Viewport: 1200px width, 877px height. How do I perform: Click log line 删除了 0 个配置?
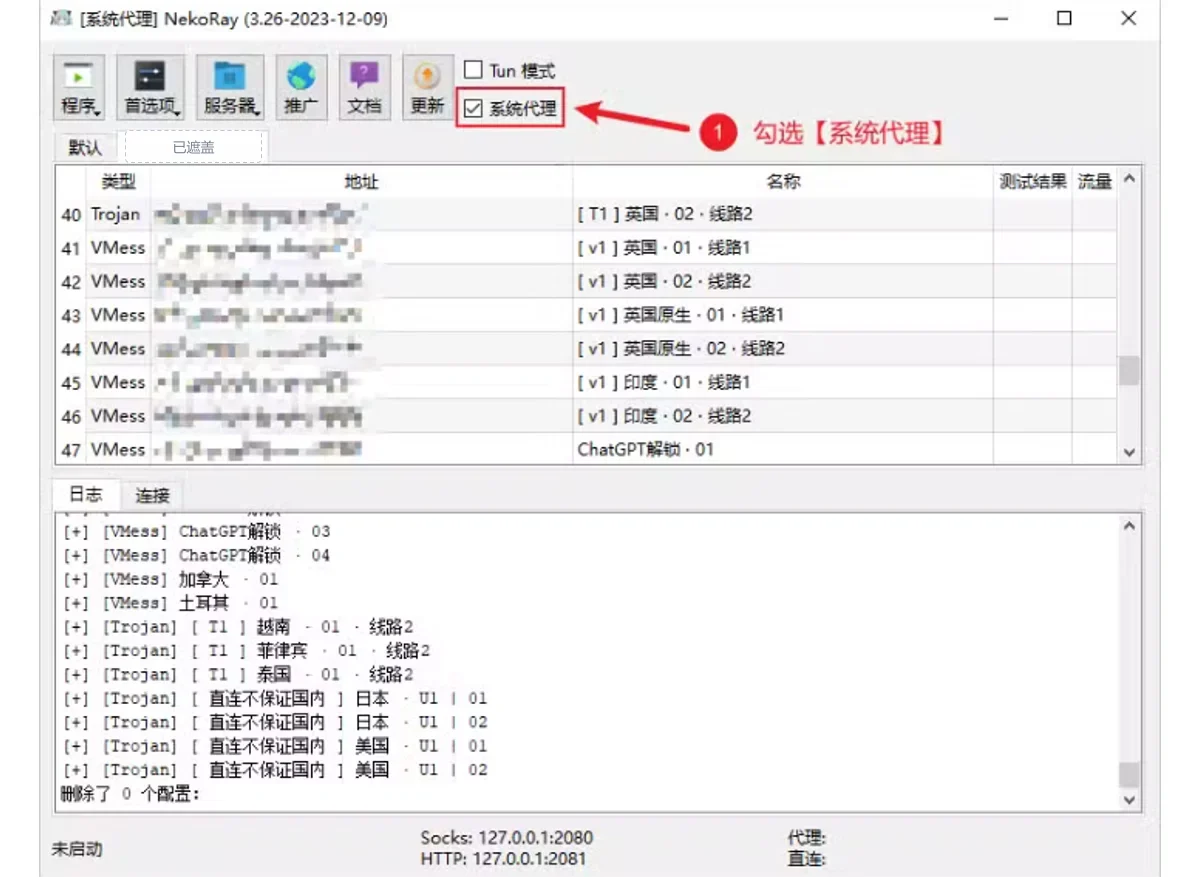[131, 794]
